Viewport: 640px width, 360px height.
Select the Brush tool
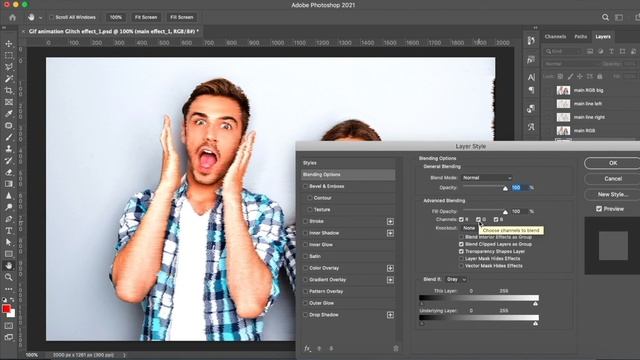[9, 137]
